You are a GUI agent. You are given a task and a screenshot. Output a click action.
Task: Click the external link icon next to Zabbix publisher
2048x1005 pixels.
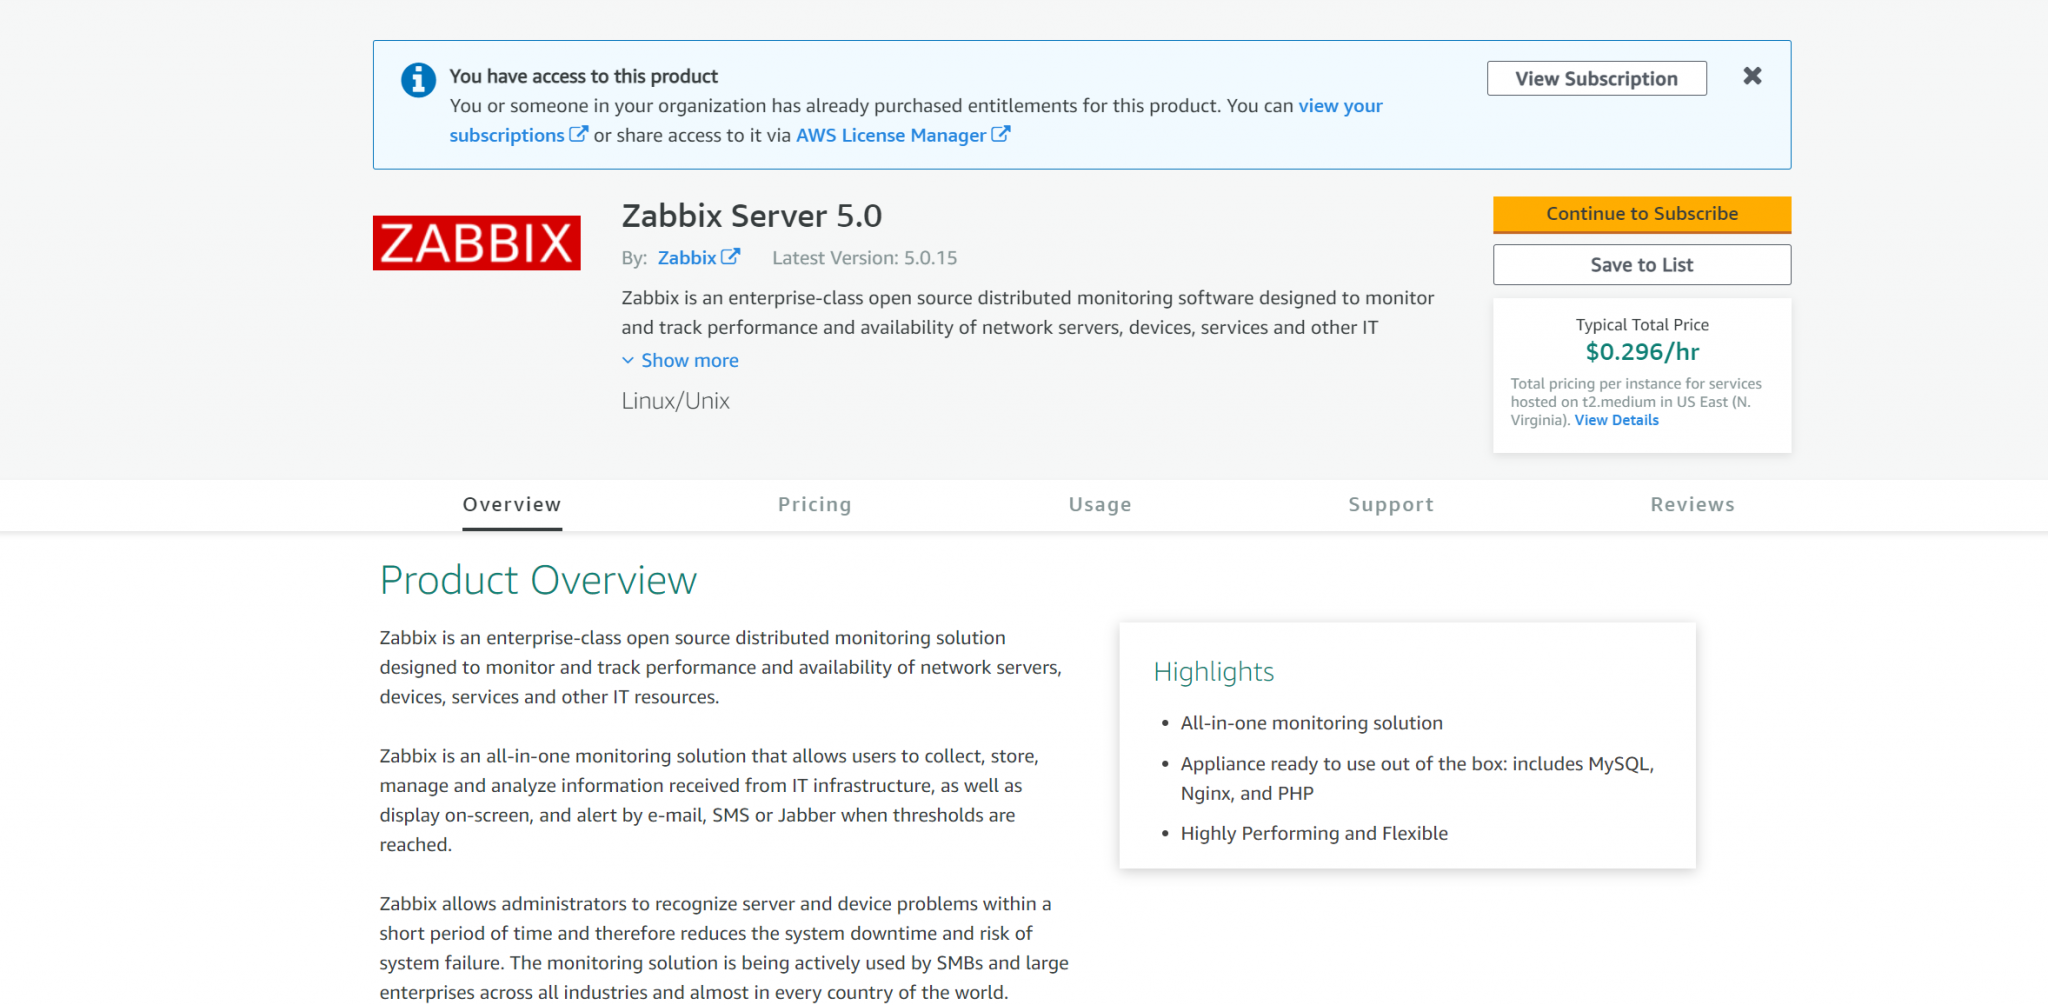click(x=731, y=257)
